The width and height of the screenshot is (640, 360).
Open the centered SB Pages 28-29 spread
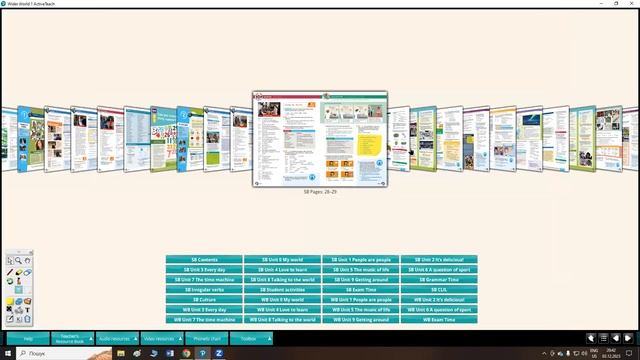click(320, 139)
